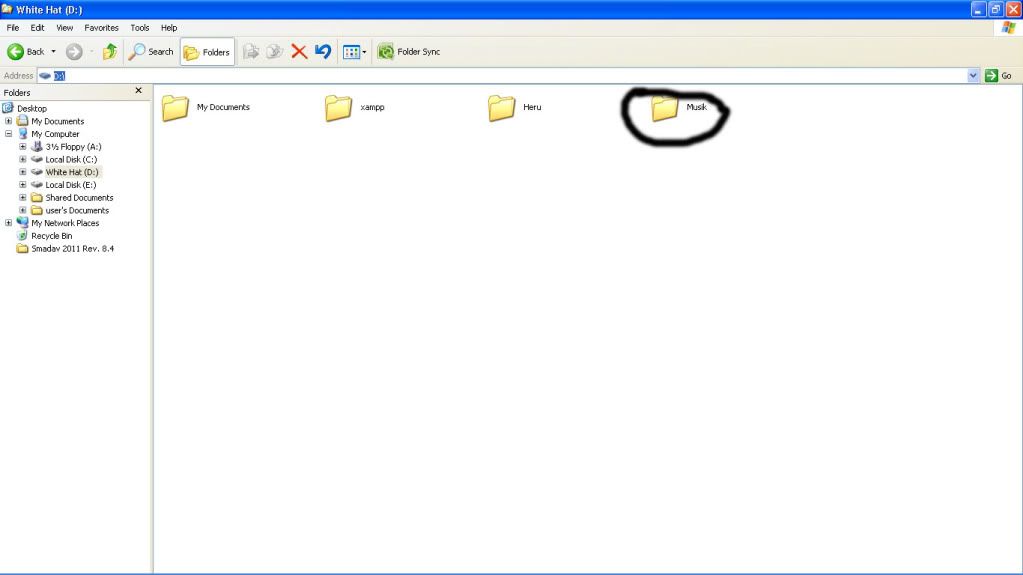Viewport: 1023px width, 575px height.
Task: Click the Up folder level icon
Action: 109,52
